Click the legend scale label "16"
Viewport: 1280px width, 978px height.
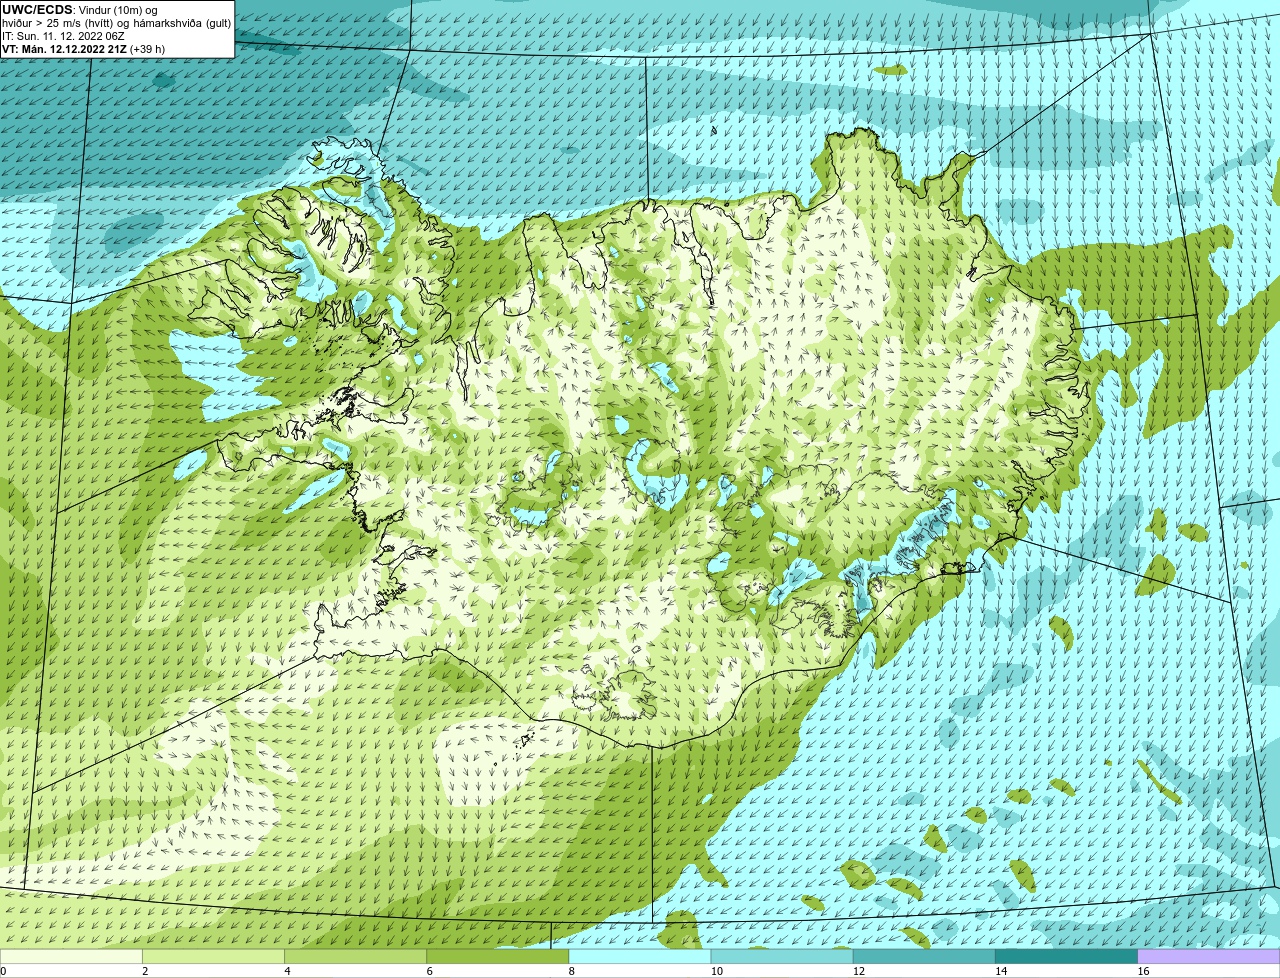point(1144,971)
